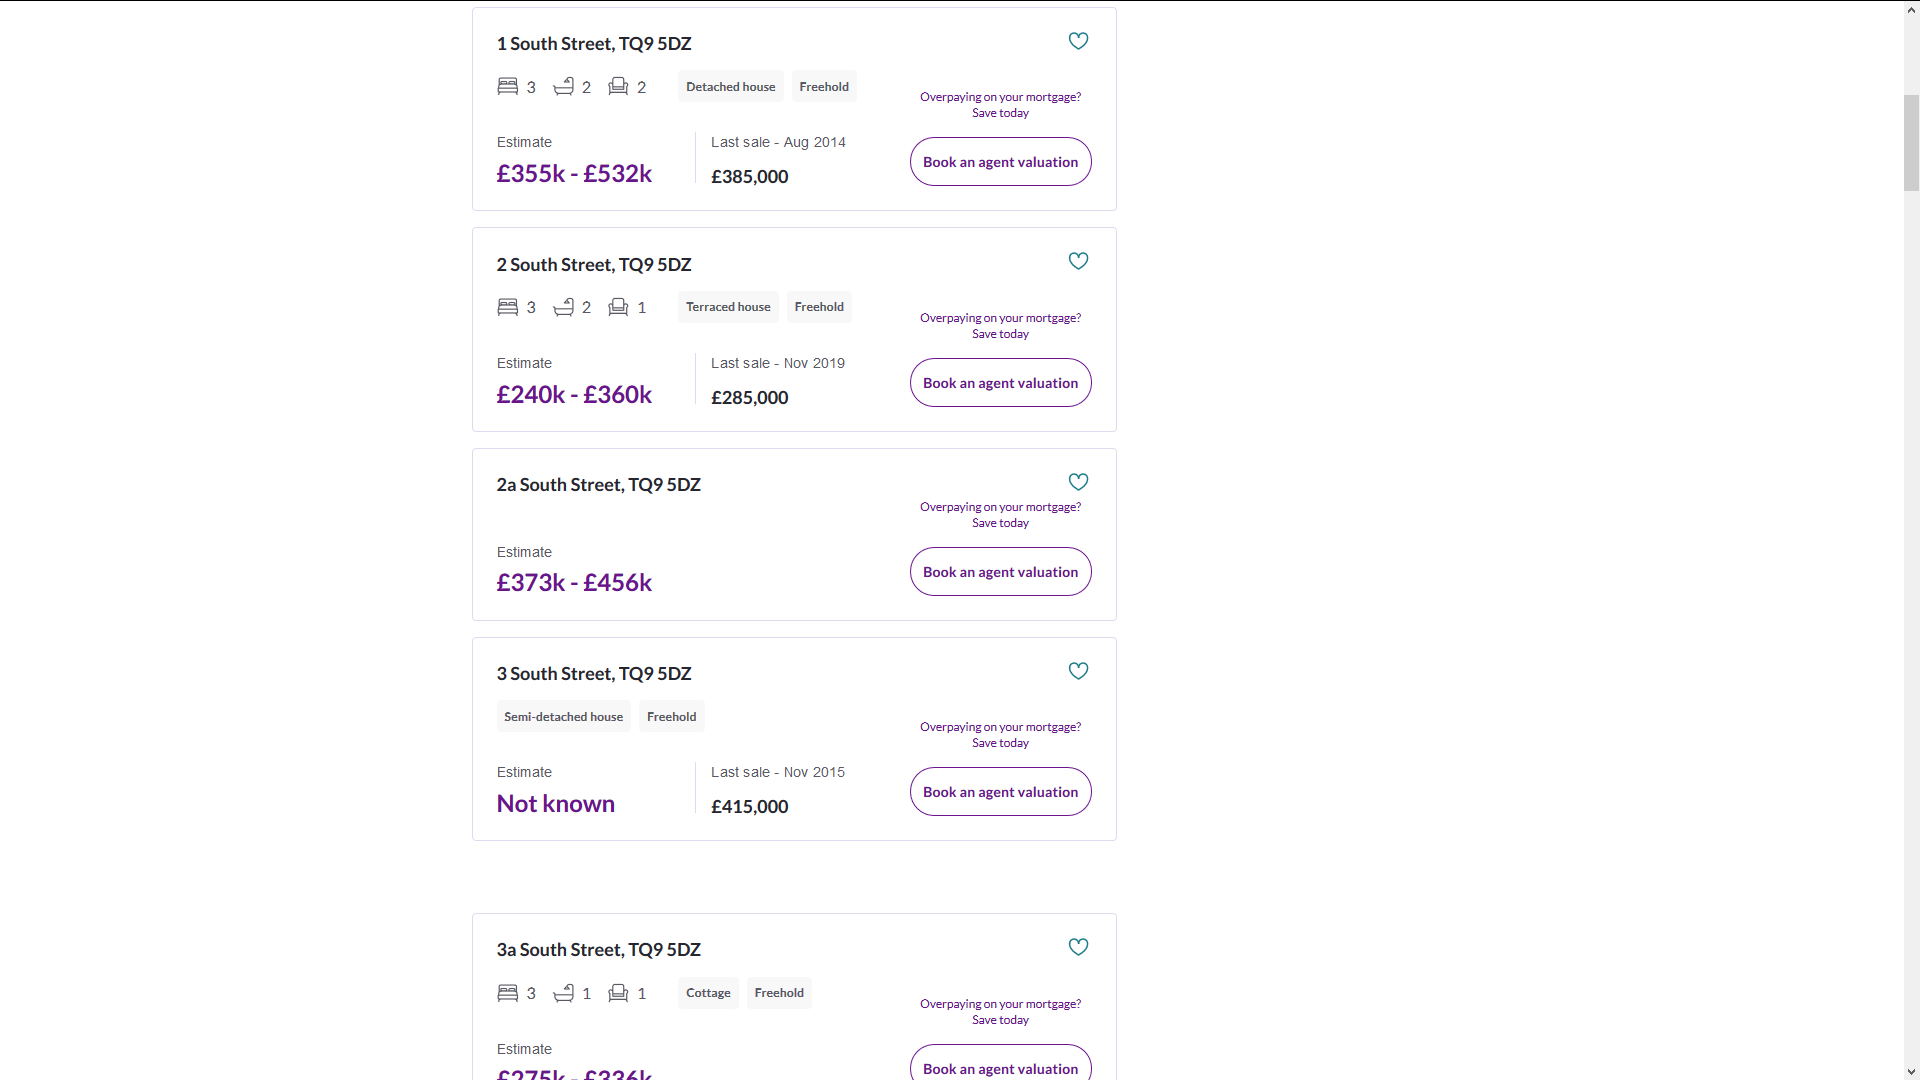1920x1080 pixels.
Task: Click bathtub icon on 1 South Street
Action: 563,86
